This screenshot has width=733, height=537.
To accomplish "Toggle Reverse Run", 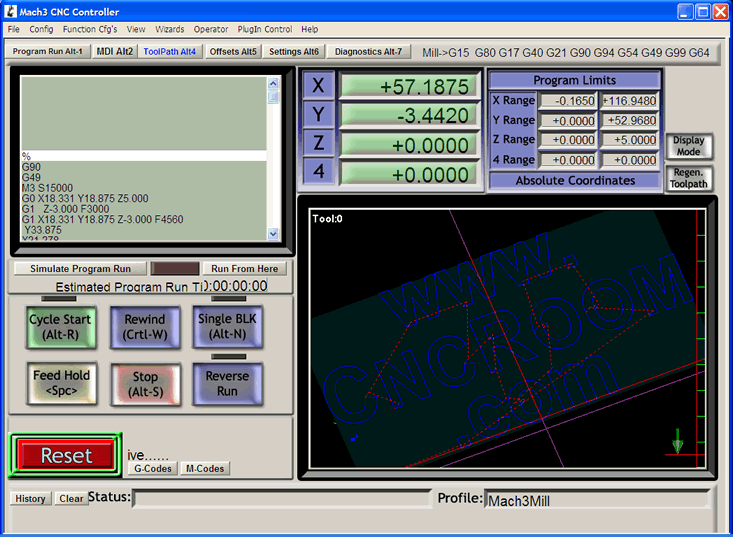I will (x=227, y=384).
